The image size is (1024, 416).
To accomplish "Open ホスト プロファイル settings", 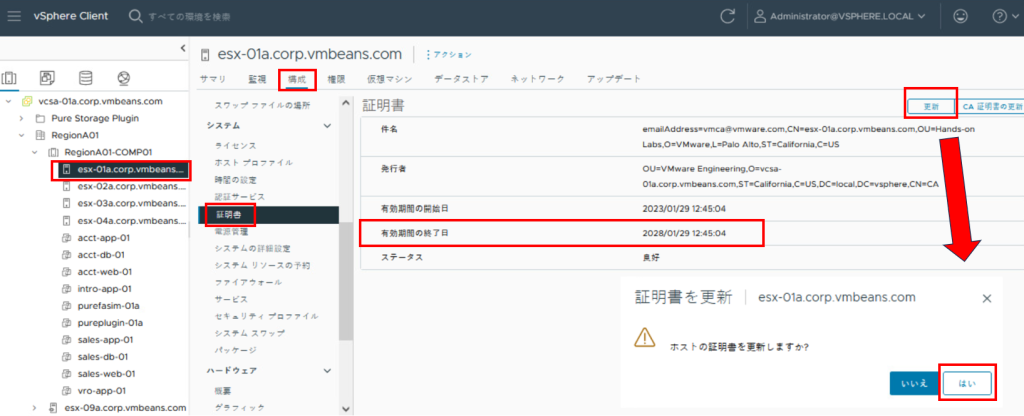I will click(253, 163).
